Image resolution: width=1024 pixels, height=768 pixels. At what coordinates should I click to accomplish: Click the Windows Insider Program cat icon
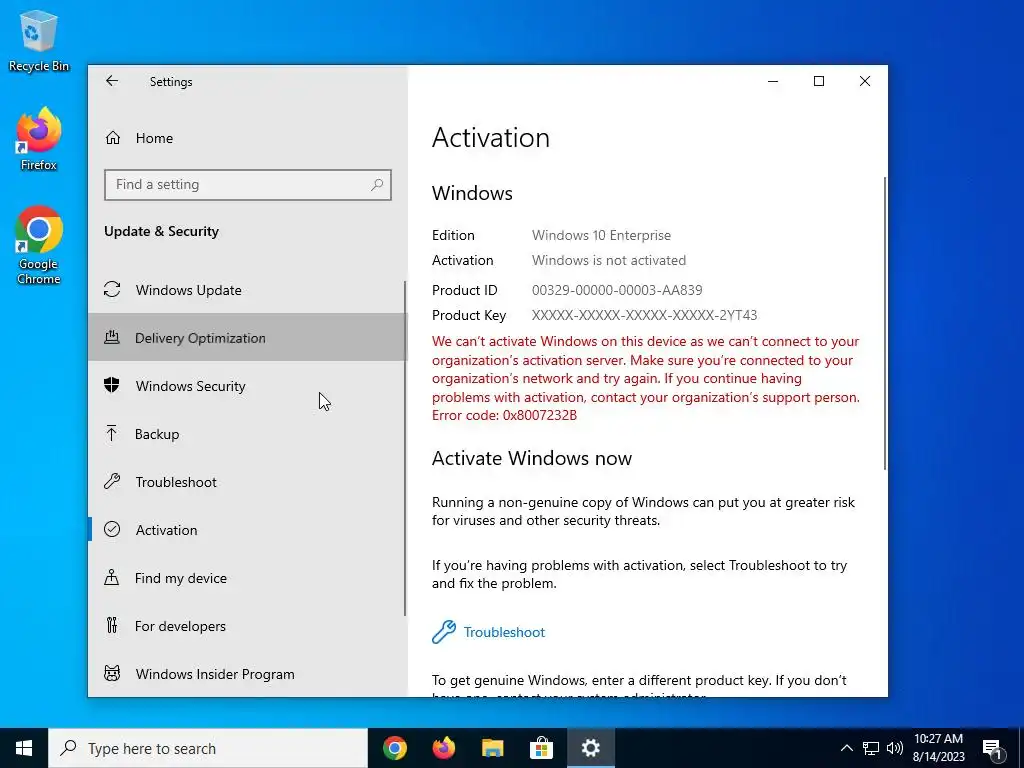[112, 673]
